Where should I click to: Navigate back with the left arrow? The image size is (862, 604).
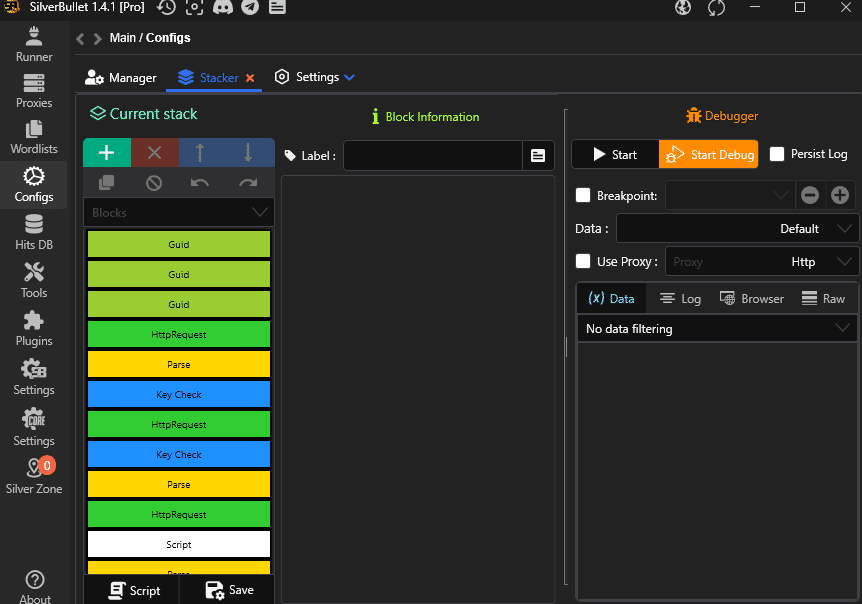pos(81,38)
